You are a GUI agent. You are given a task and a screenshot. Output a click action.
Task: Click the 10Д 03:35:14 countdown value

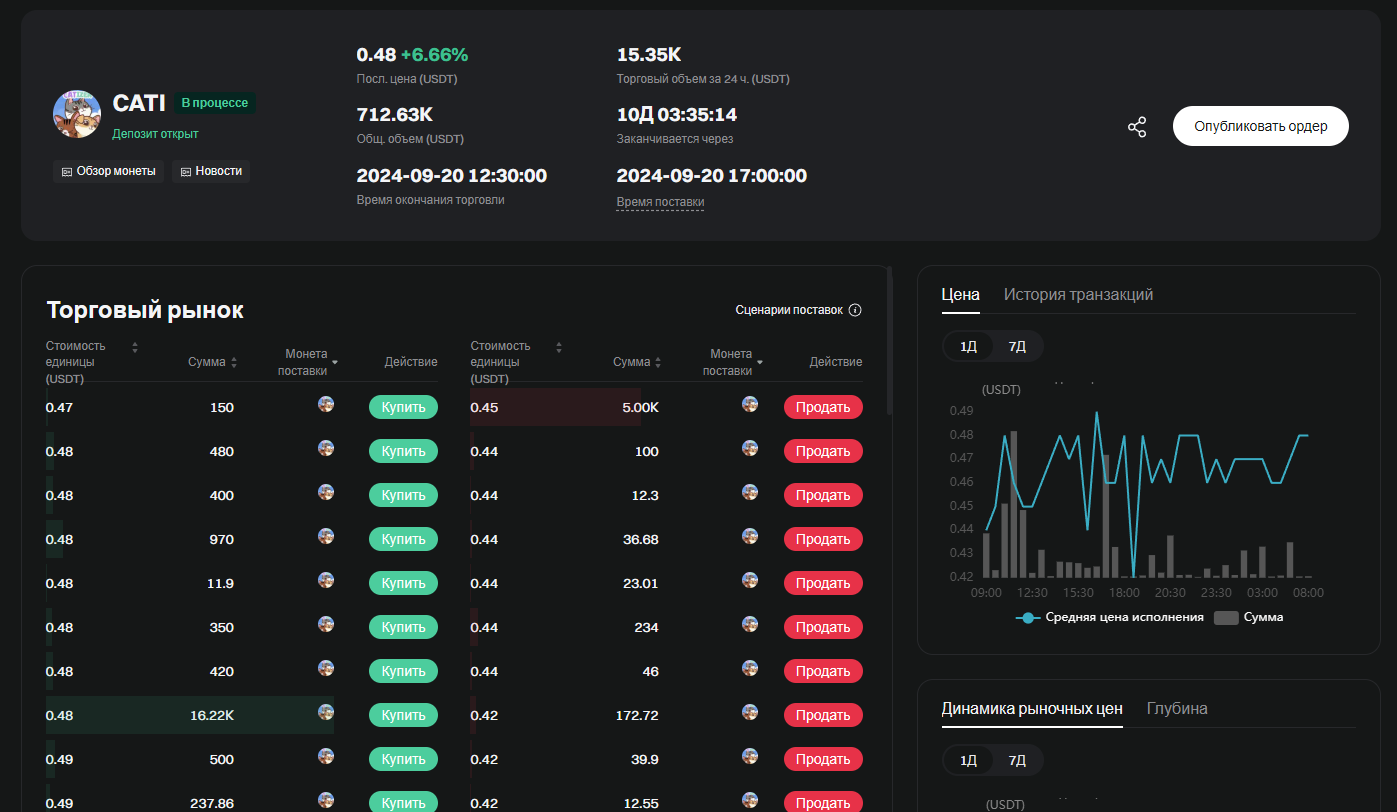[677, 114]
